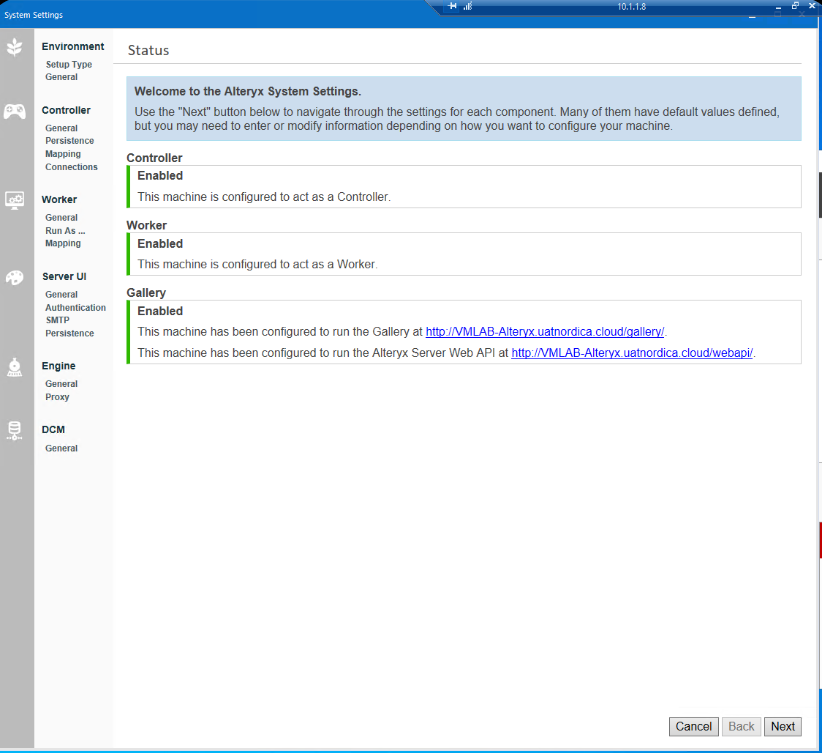Click the signal strength icon in session bar
Image resolution: width=822 pixels, height=753 pixels.
468,6
